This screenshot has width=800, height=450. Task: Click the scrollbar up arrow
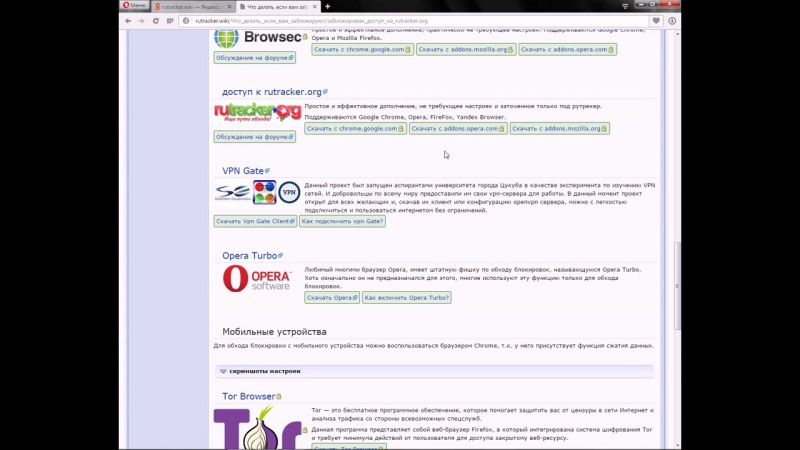point(677,34)
